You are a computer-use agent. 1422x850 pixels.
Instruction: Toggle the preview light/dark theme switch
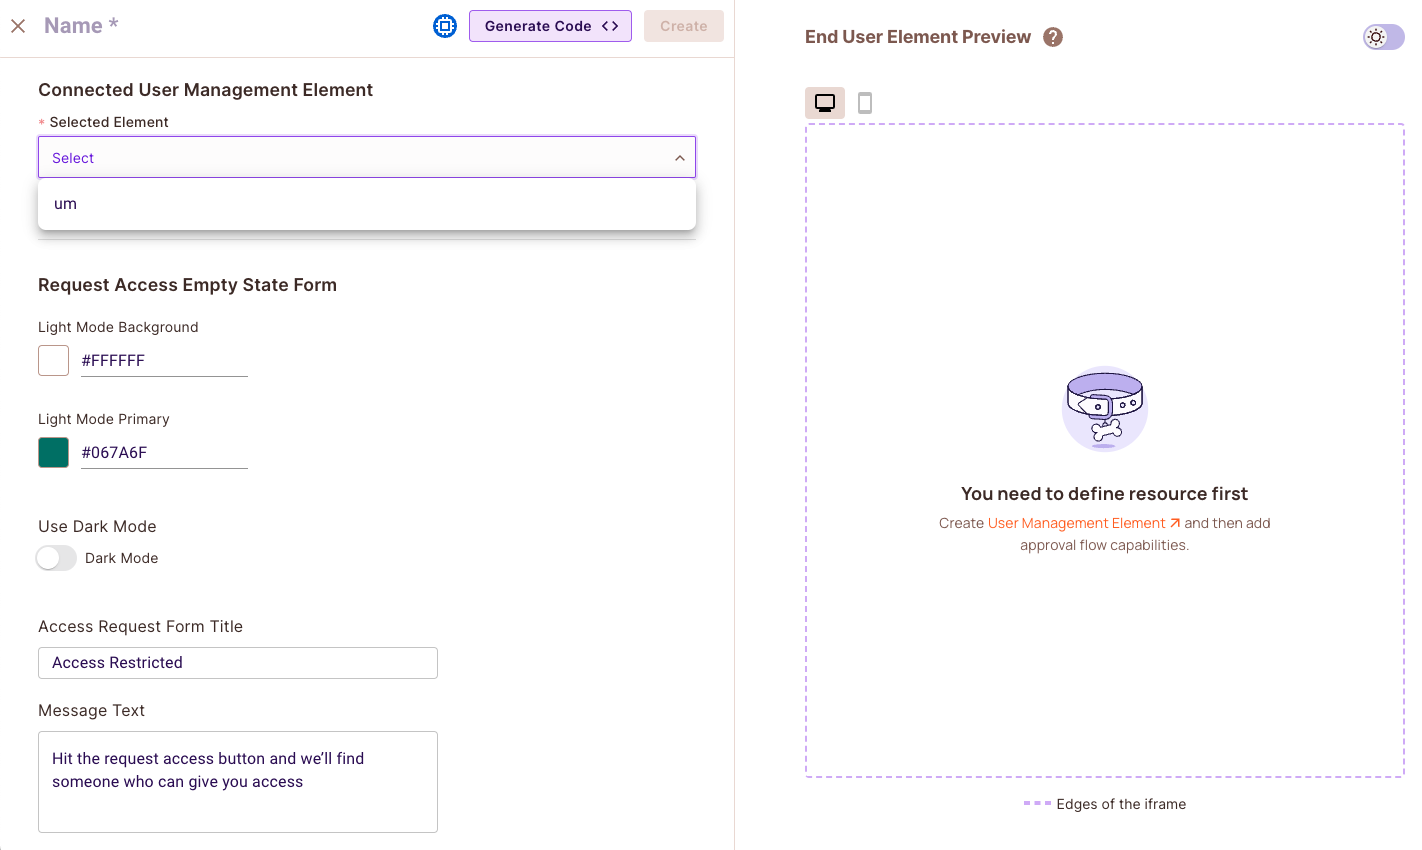tap(1383, 37)
